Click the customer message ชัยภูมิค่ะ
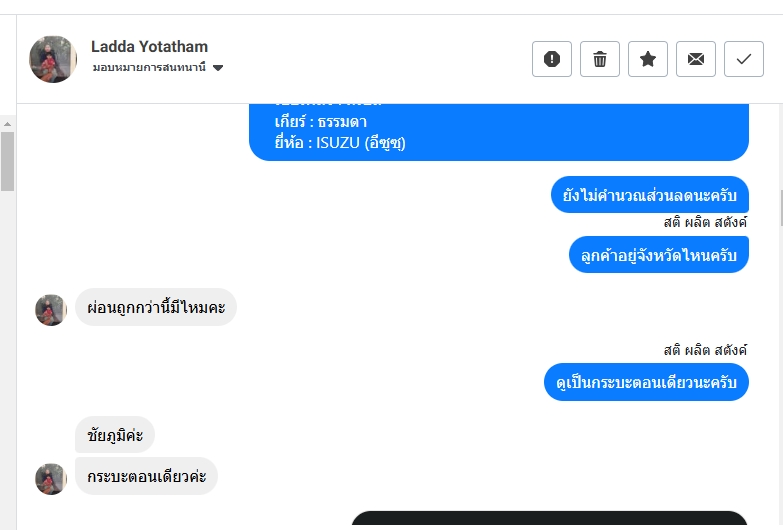This screenshot has height=530, width=783. pyautogui.click(x=115, y=435)
